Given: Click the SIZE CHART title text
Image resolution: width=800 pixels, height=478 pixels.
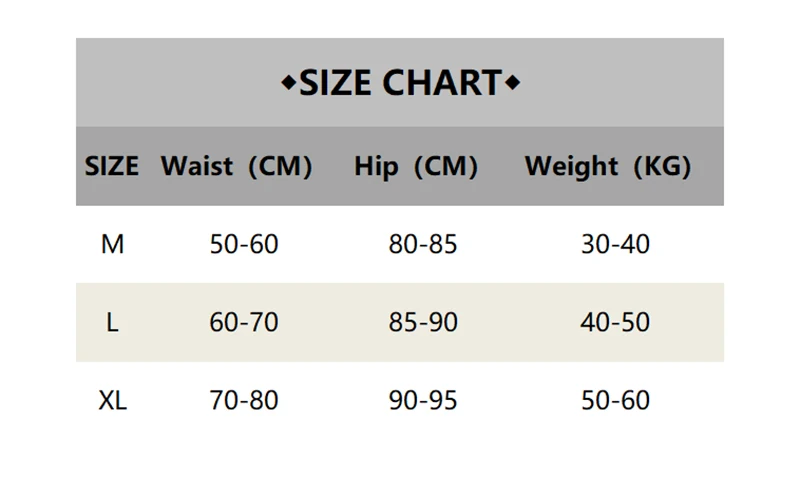Looking at the screenshot, I should point(400,82).
